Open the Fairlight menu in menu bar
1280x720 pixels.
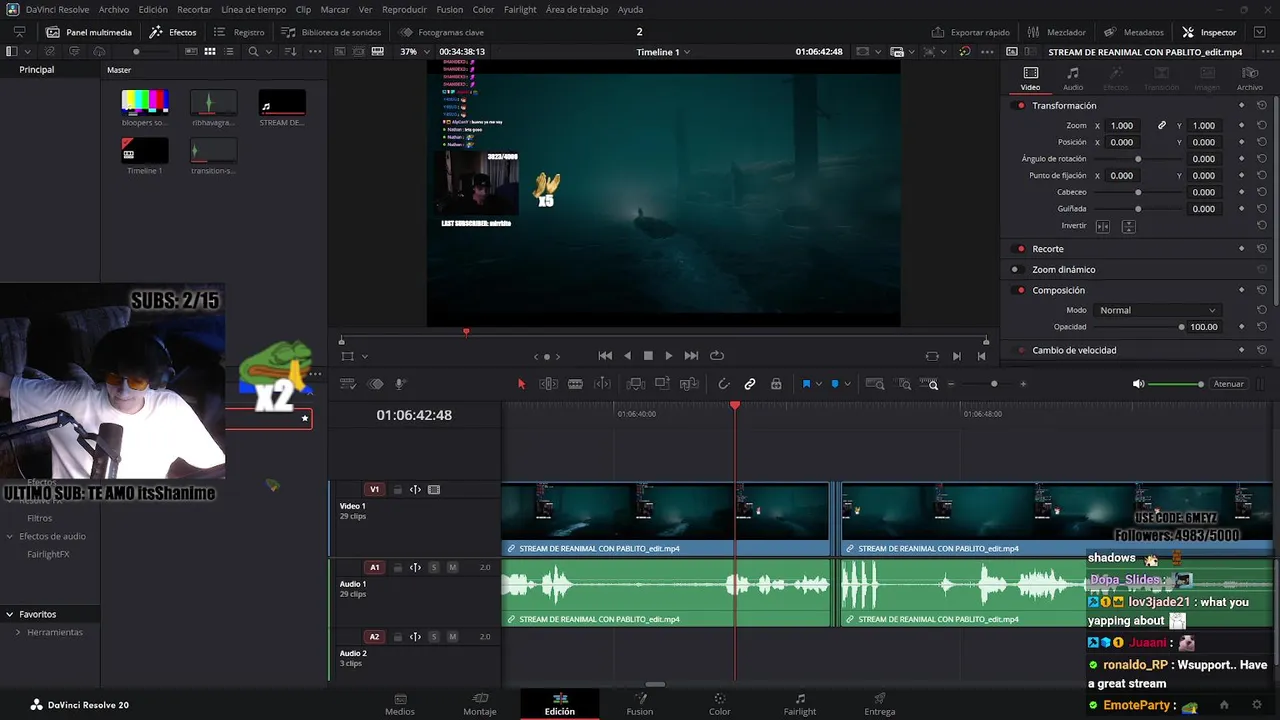pyautogui.click(x=520, y=9)
